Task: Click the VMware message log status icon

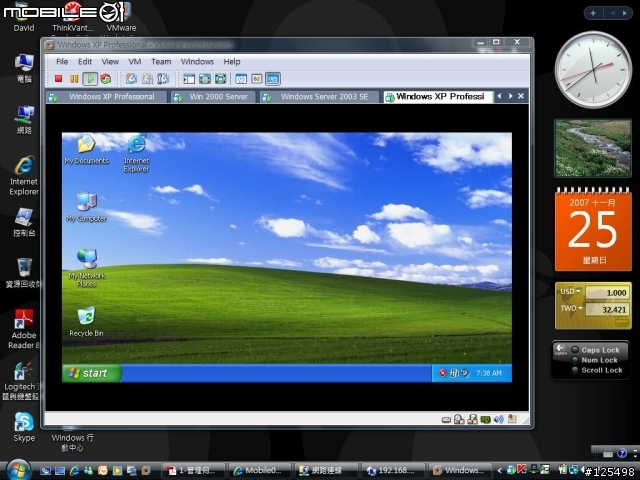Action: pos(512,419)
